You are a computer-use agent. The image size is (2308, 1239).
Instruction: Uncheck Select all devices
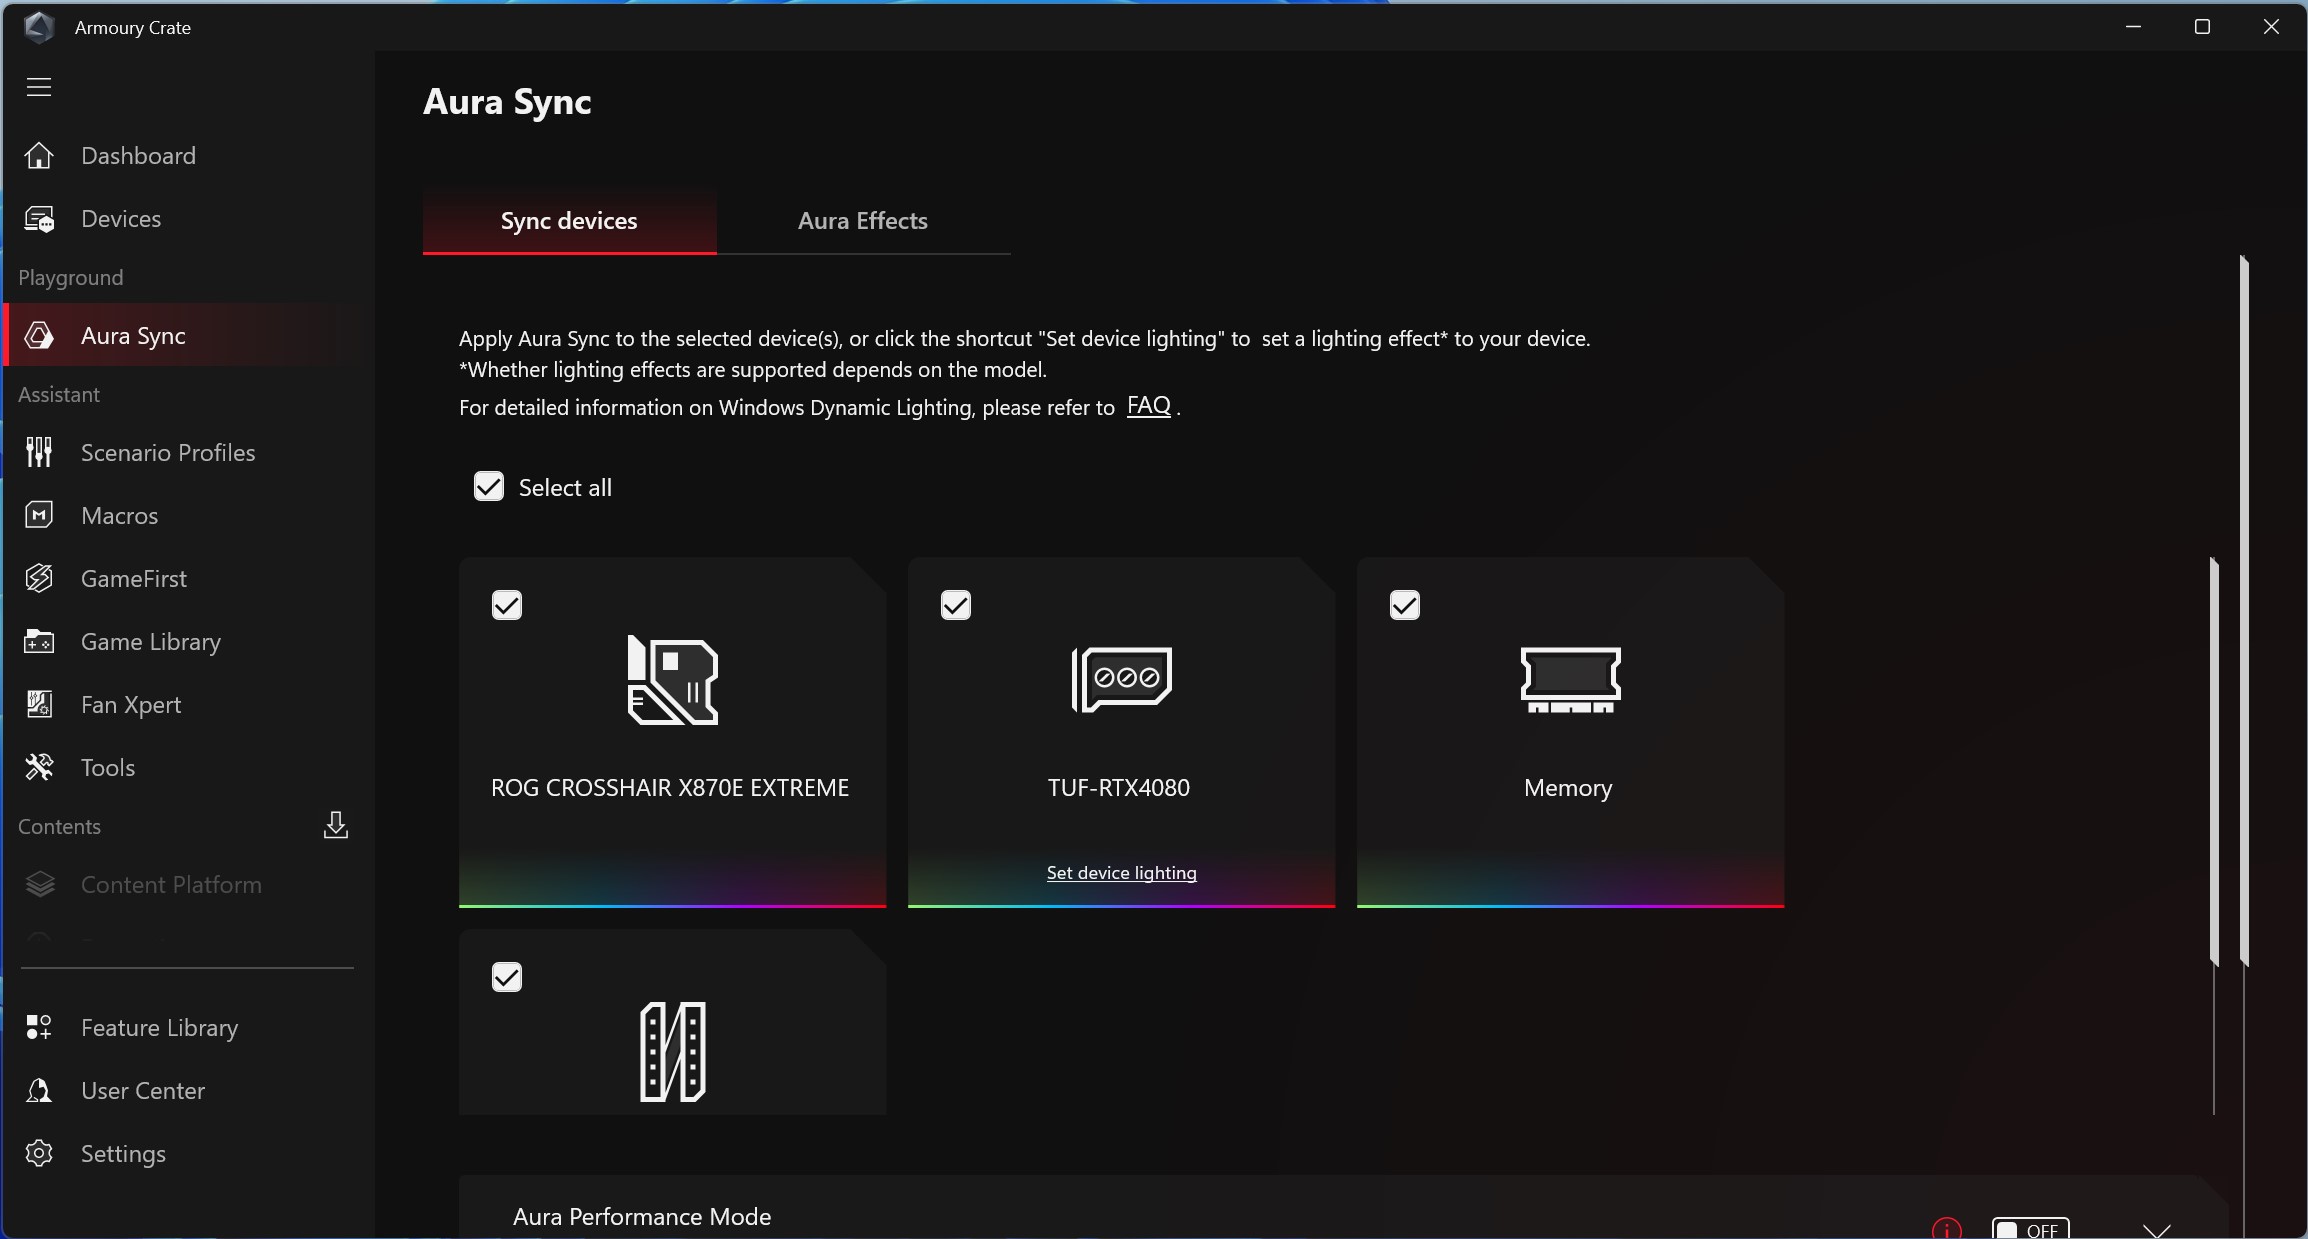click(487, 487)
